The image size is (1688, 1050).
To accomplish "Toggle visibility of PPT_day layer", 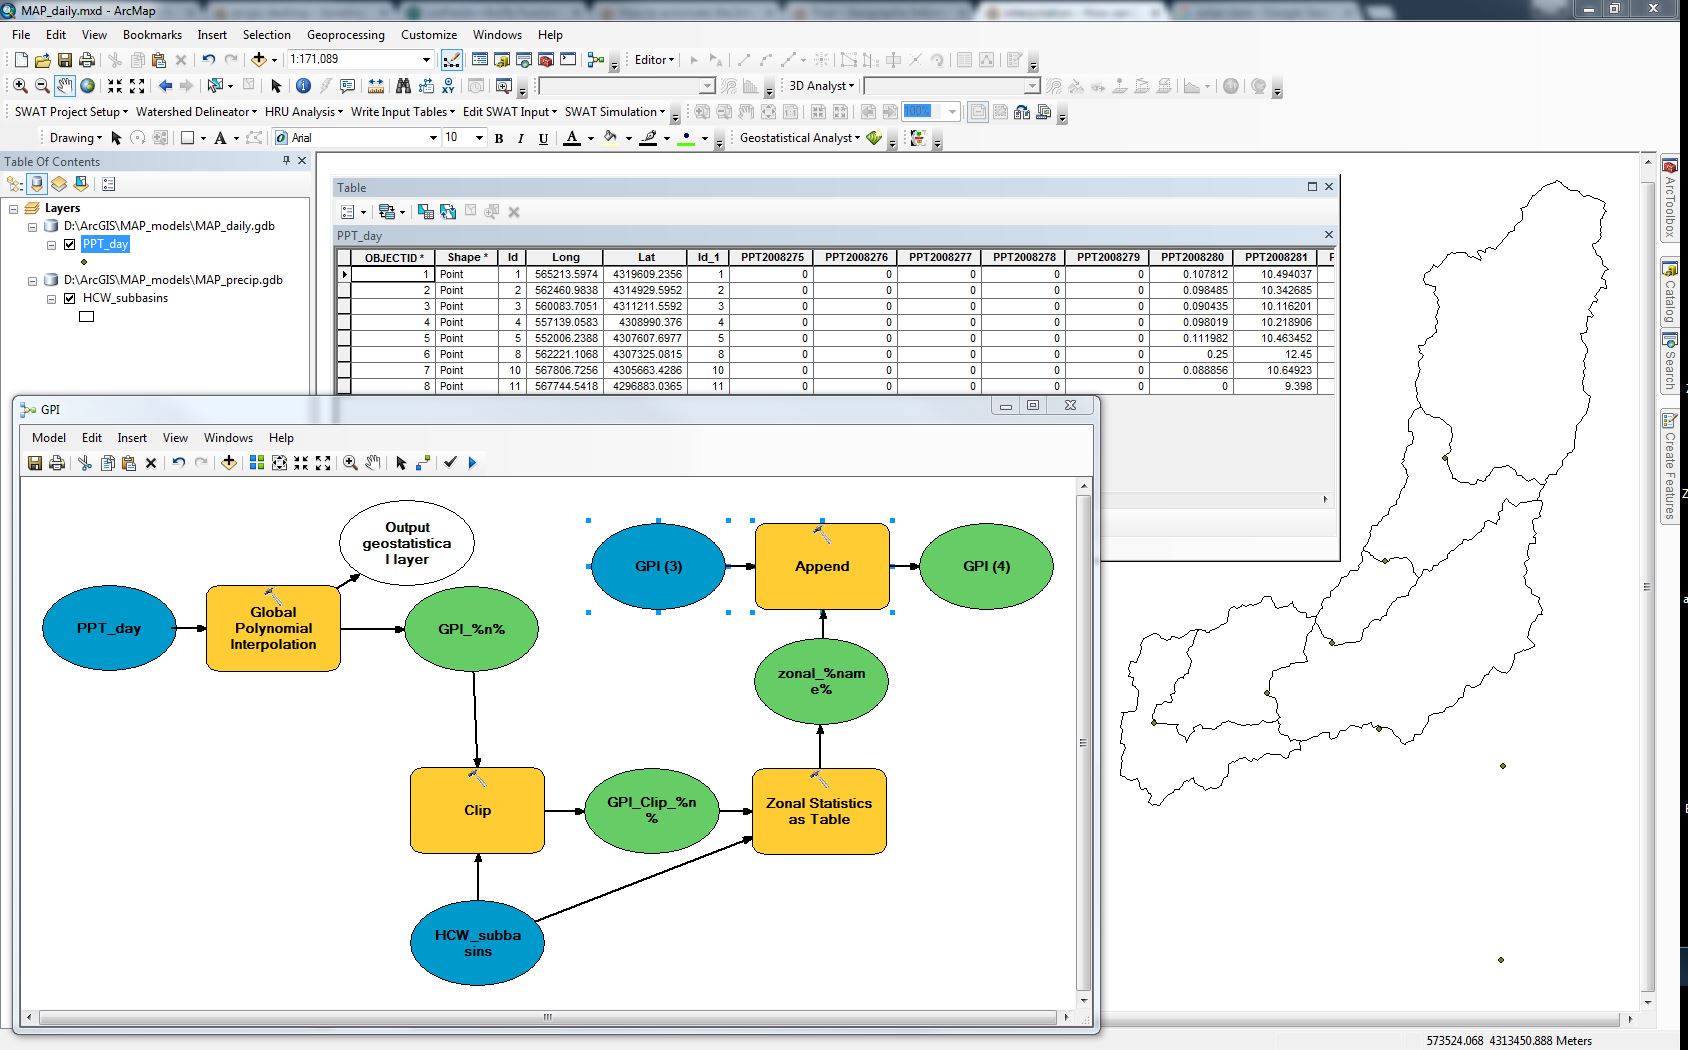I will [70, 244].
